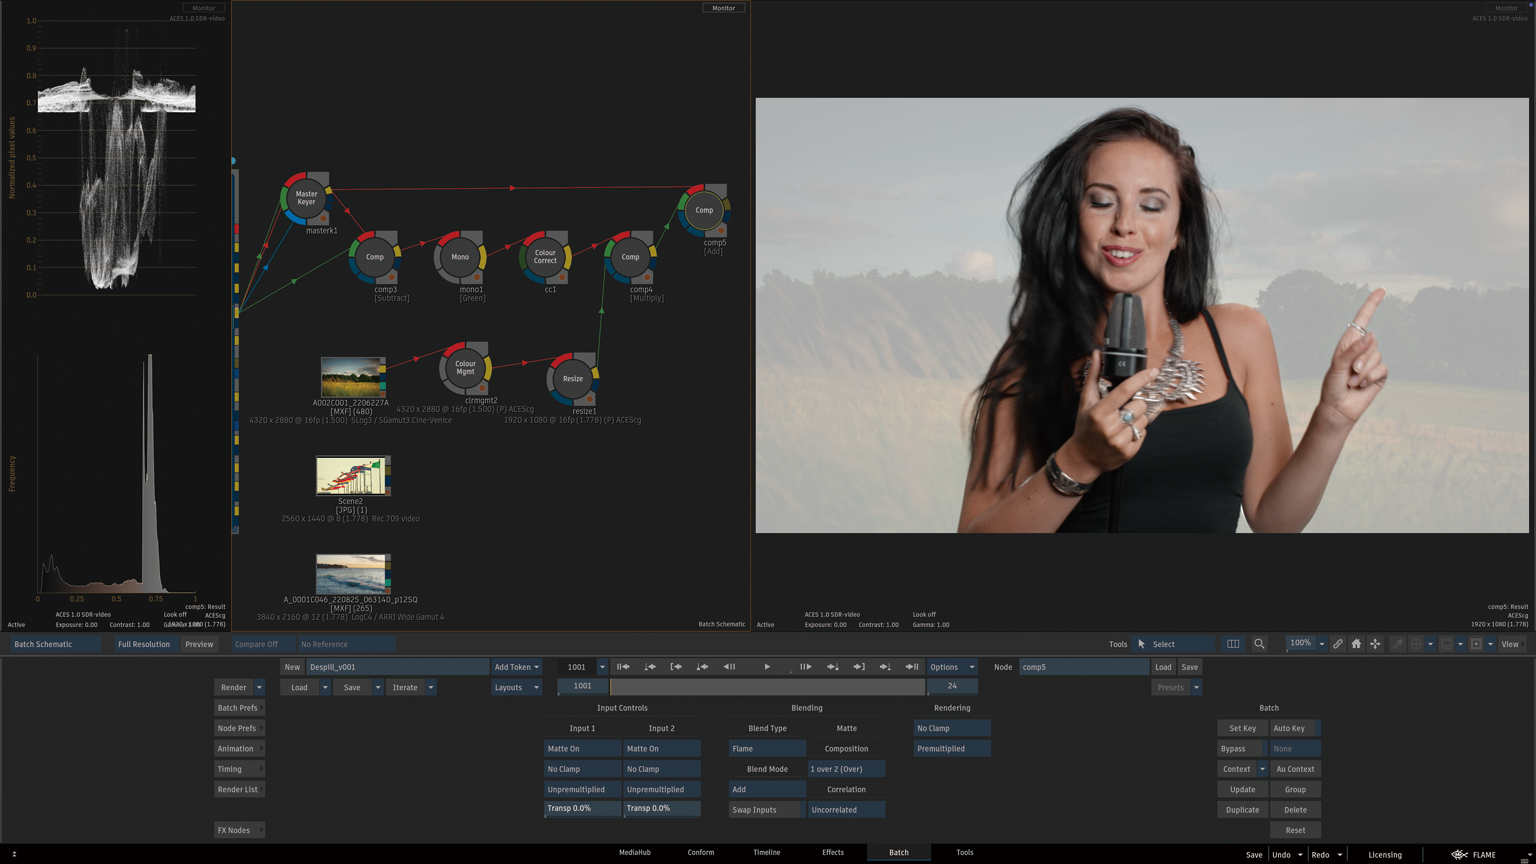Select the mono1 Mono node

pyautogui.click(x=460, y=257)
